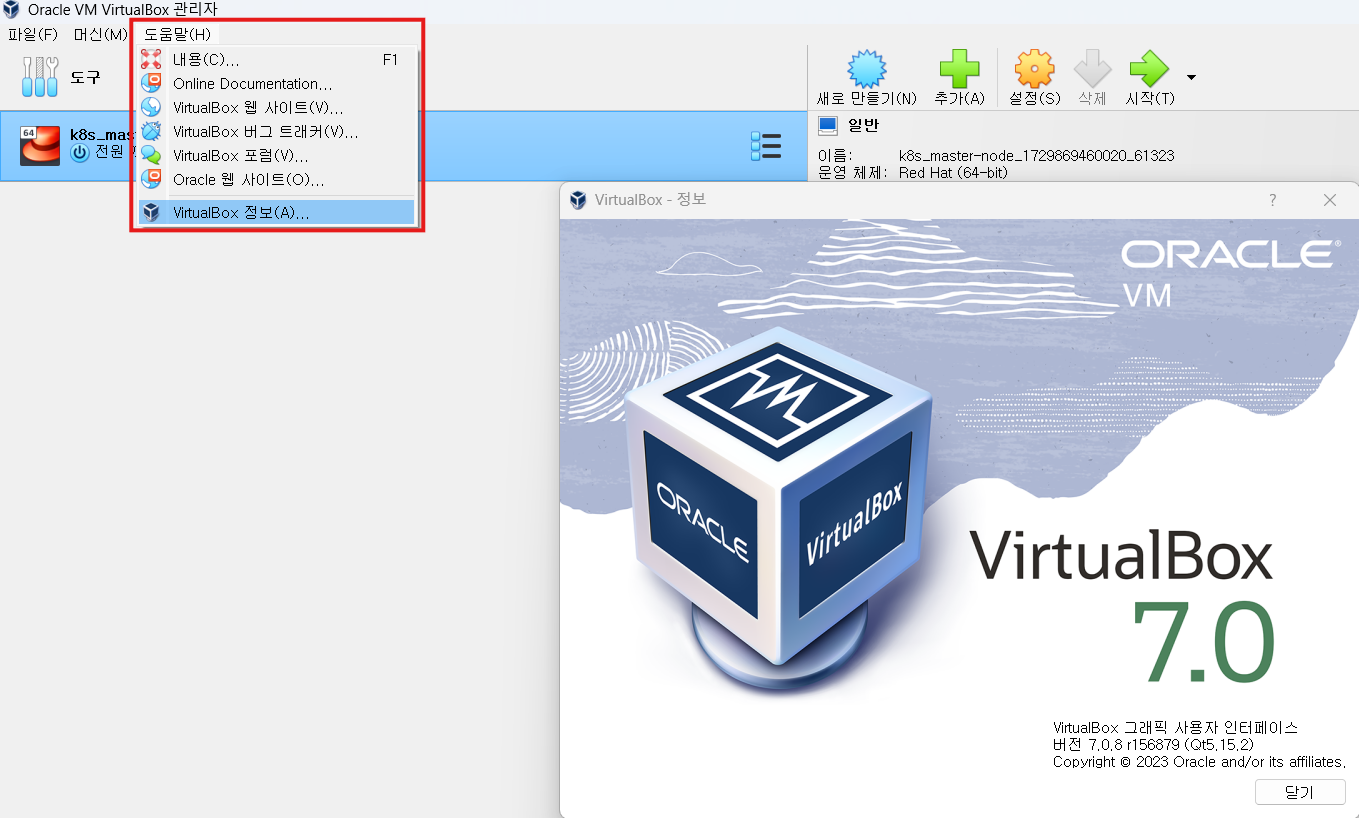Click the 도구 tools icon
Viewport: 1359px width, 818px height.
tap(40, 76)
